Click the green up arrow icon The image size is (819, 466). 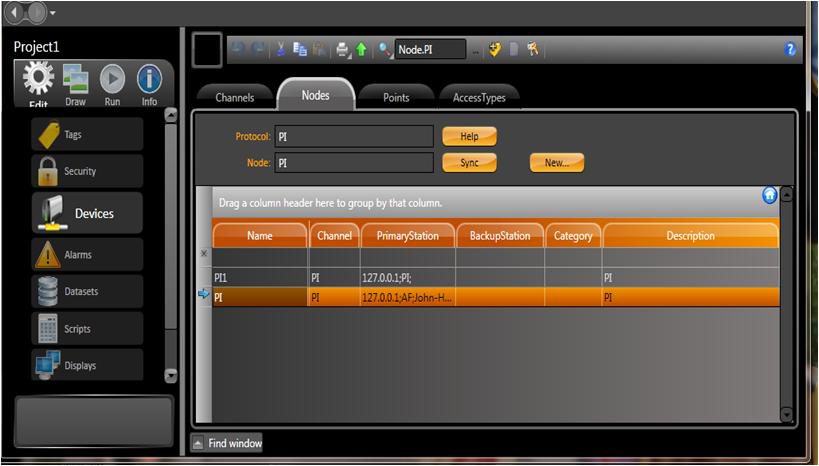click(361, 49)
